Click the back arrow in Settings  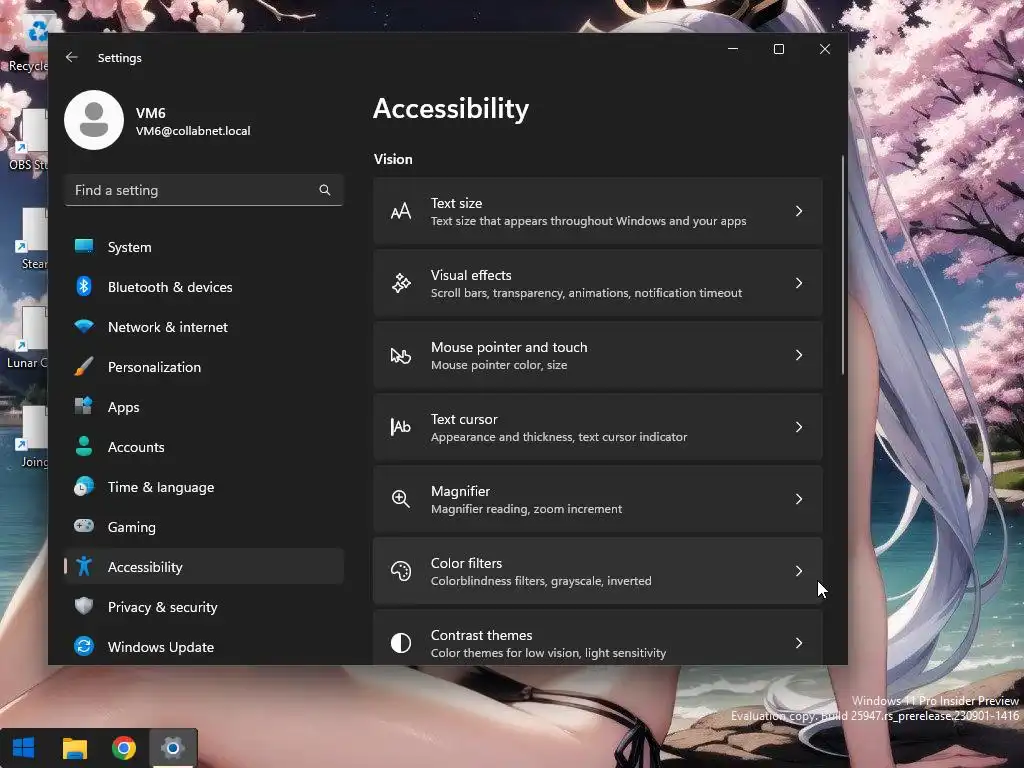click(72, 57)
